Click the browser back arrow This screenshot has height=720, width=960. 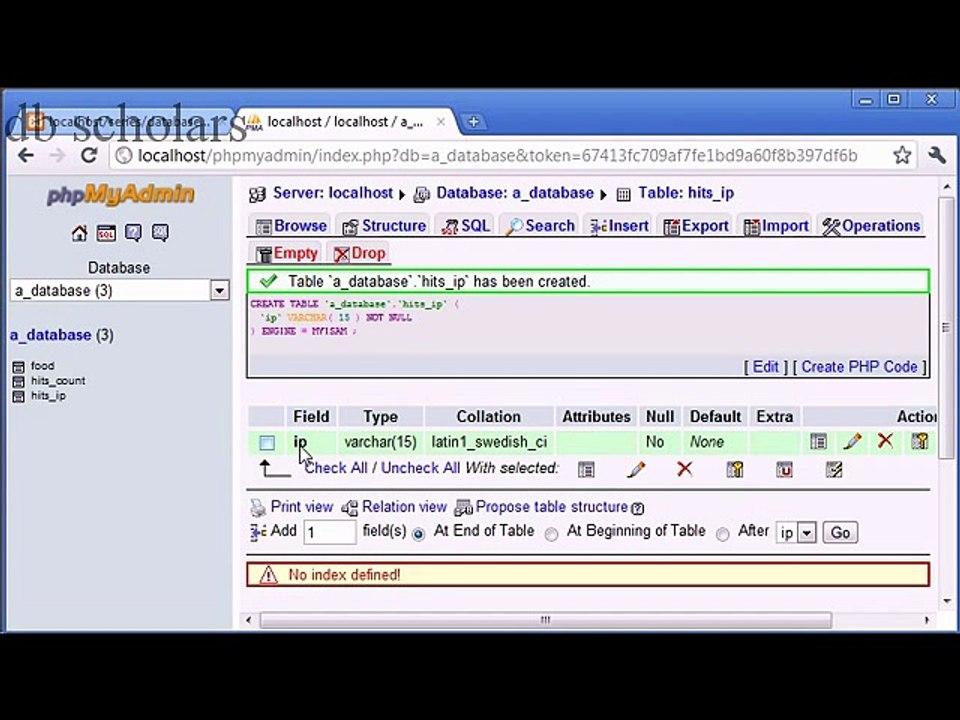coord(26,156)
